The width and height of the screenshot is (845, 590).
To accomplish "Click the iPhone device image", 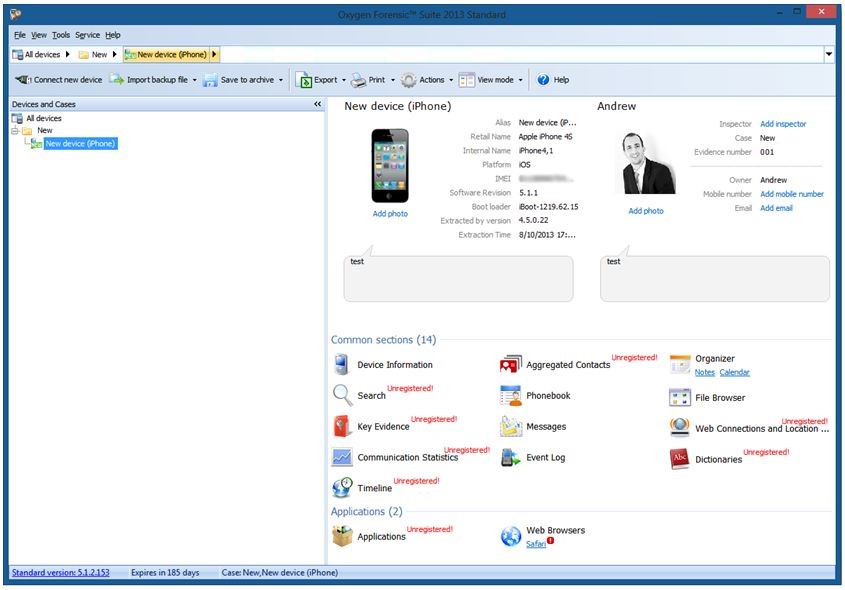I will pos(390,165).
